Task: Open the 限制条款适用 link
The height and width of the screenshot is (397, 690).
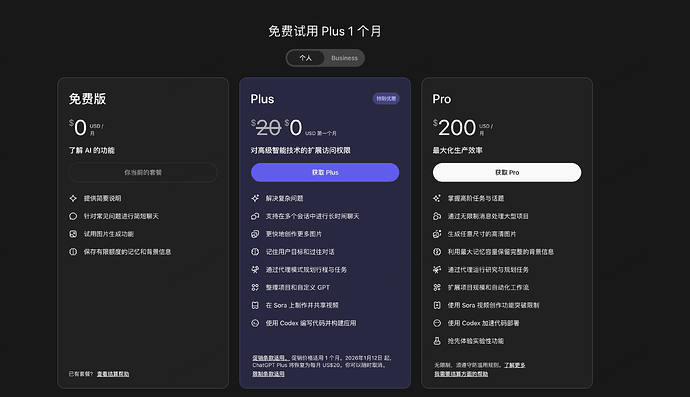Action: (268, 374)
